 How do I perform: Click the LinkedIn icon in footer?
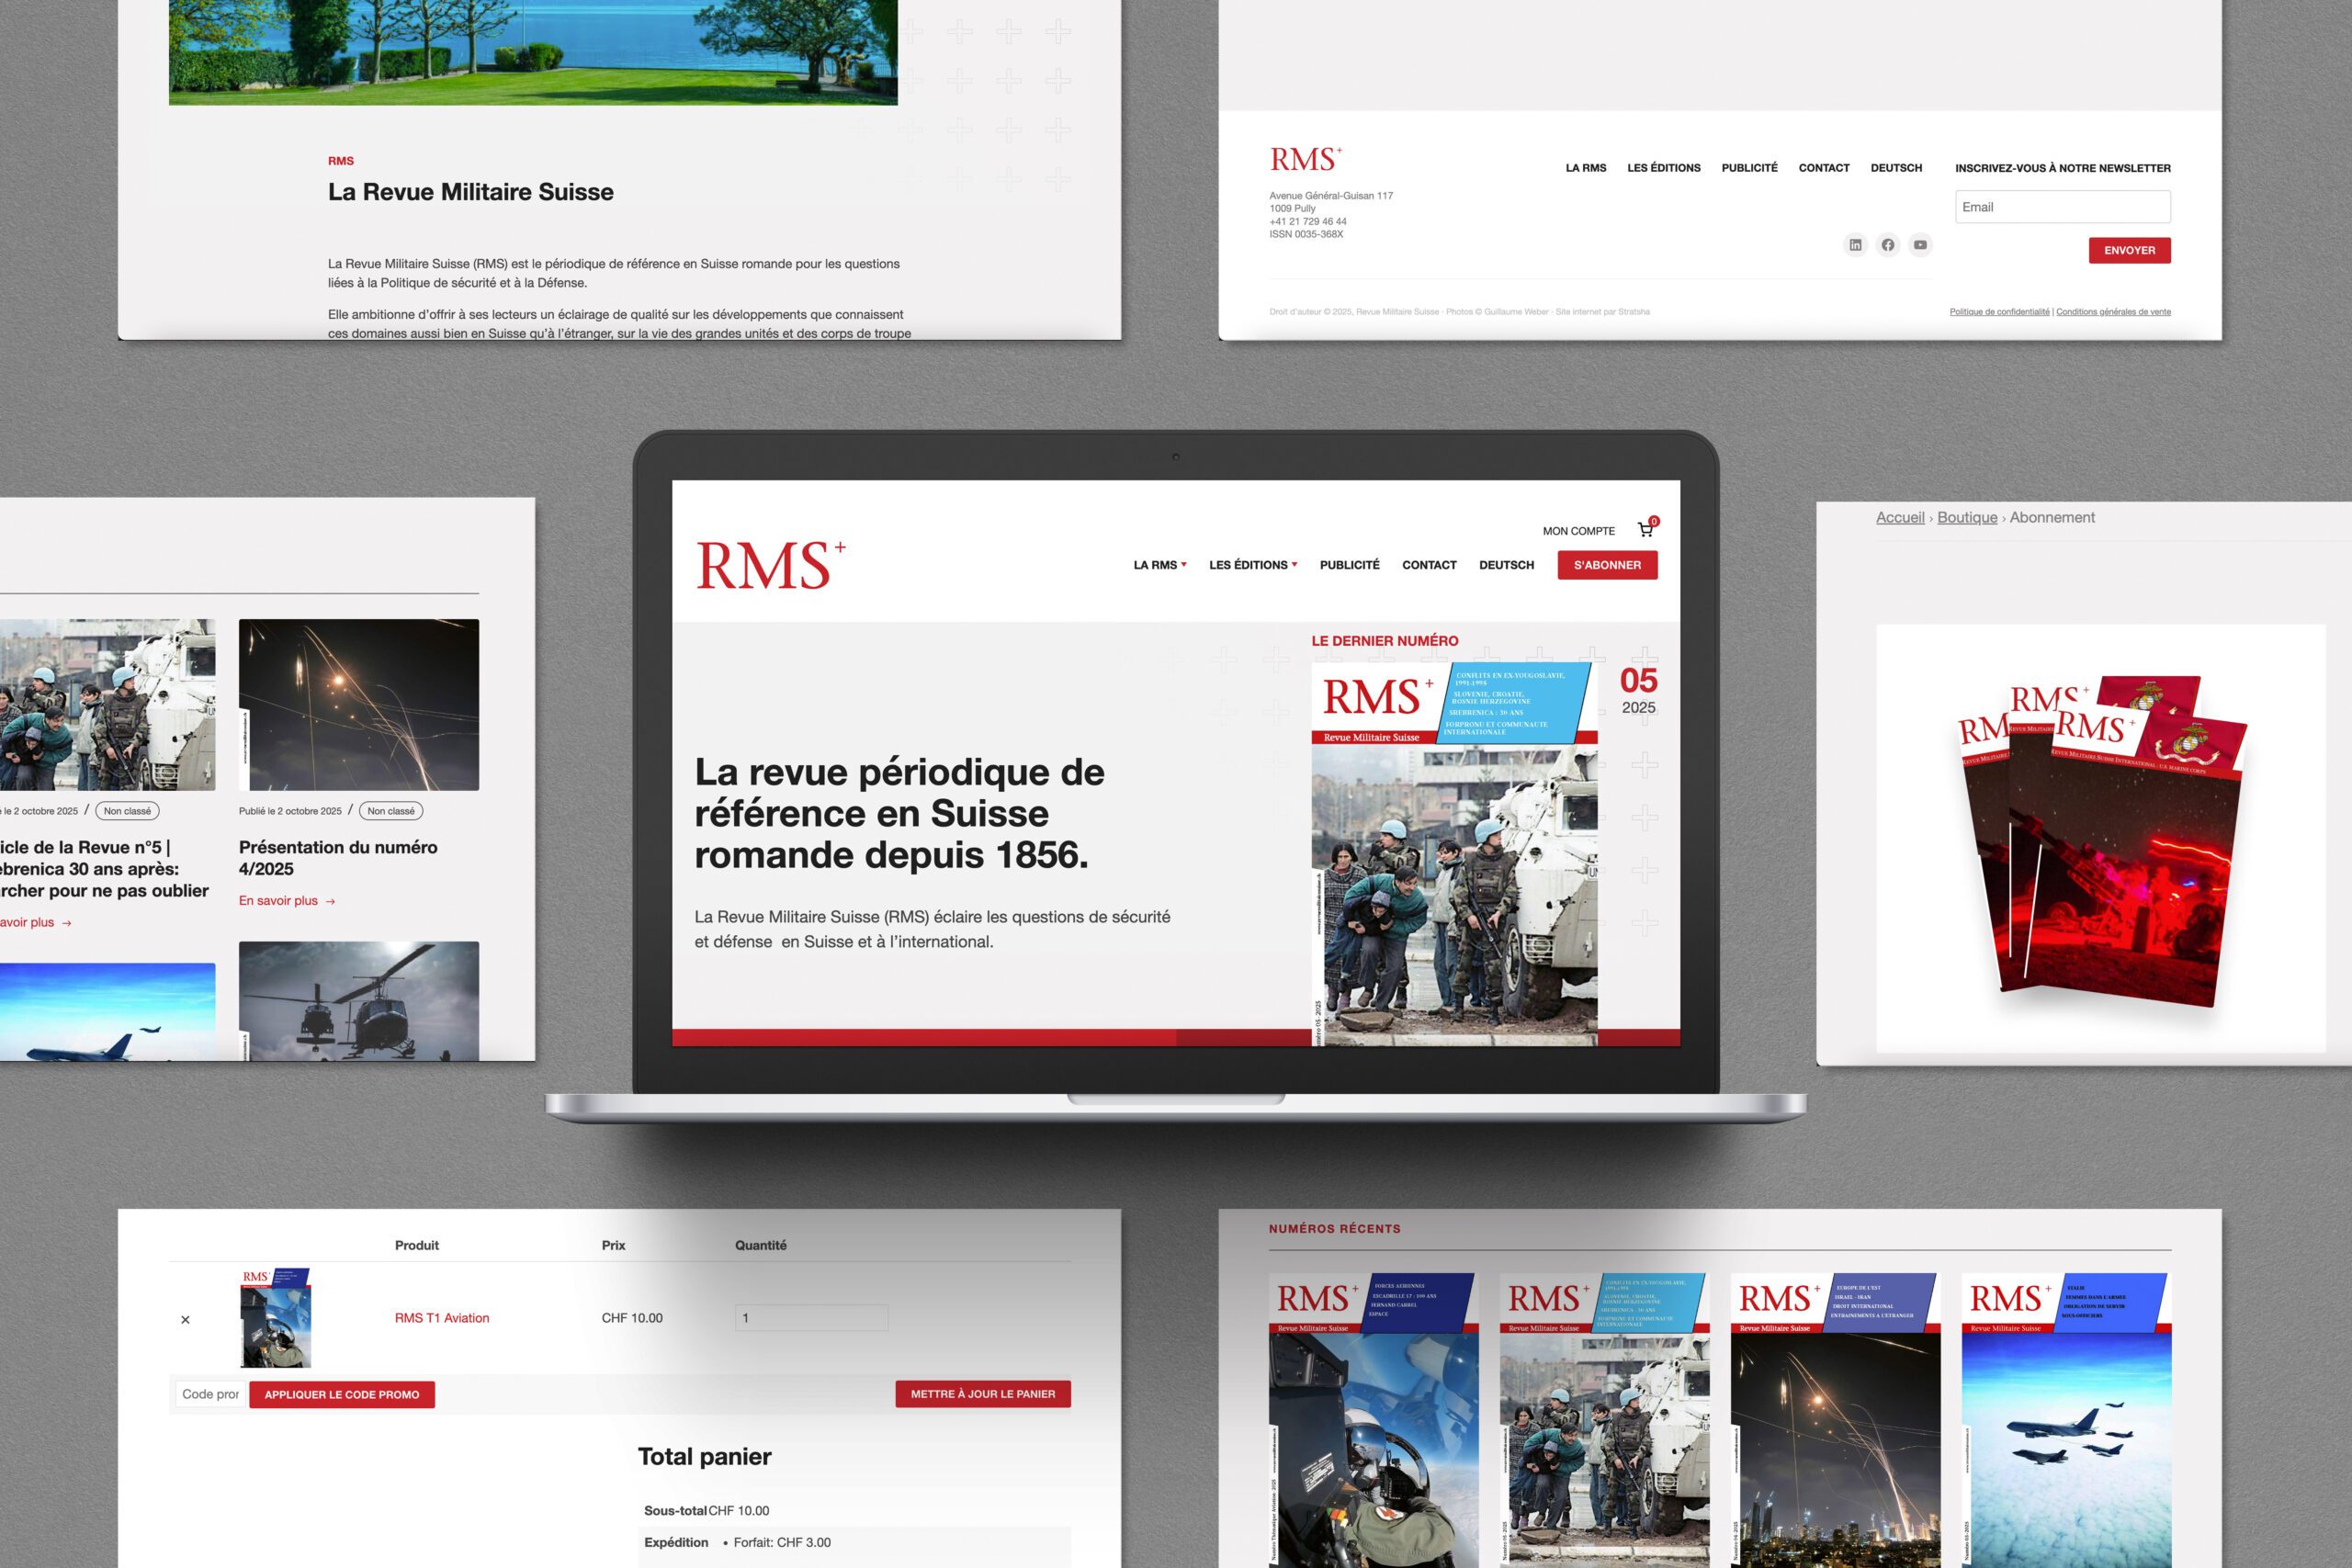1855,245
